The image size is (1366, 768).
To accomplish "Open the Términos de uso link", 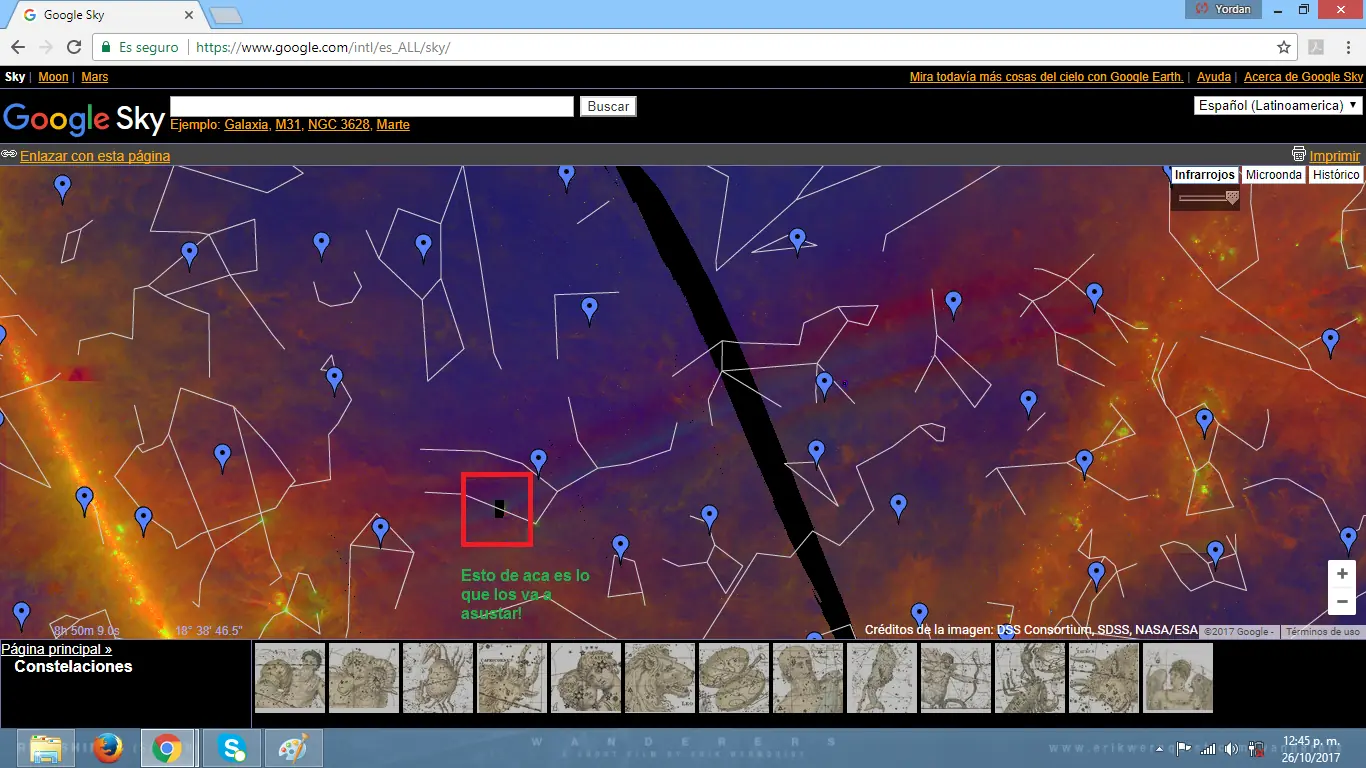I will pyautogui.click(x=1323, y=632).
